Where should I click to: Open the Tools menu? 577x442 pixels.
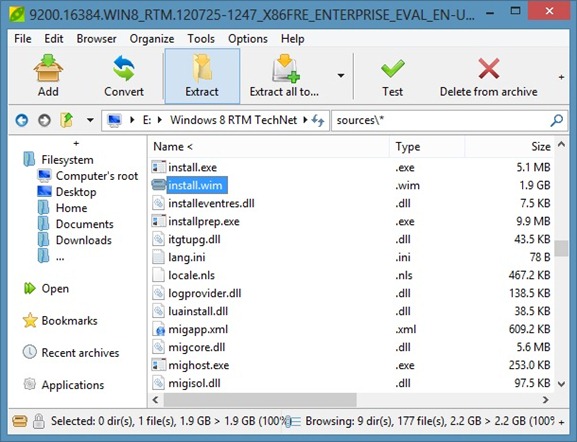click(201, 39)
